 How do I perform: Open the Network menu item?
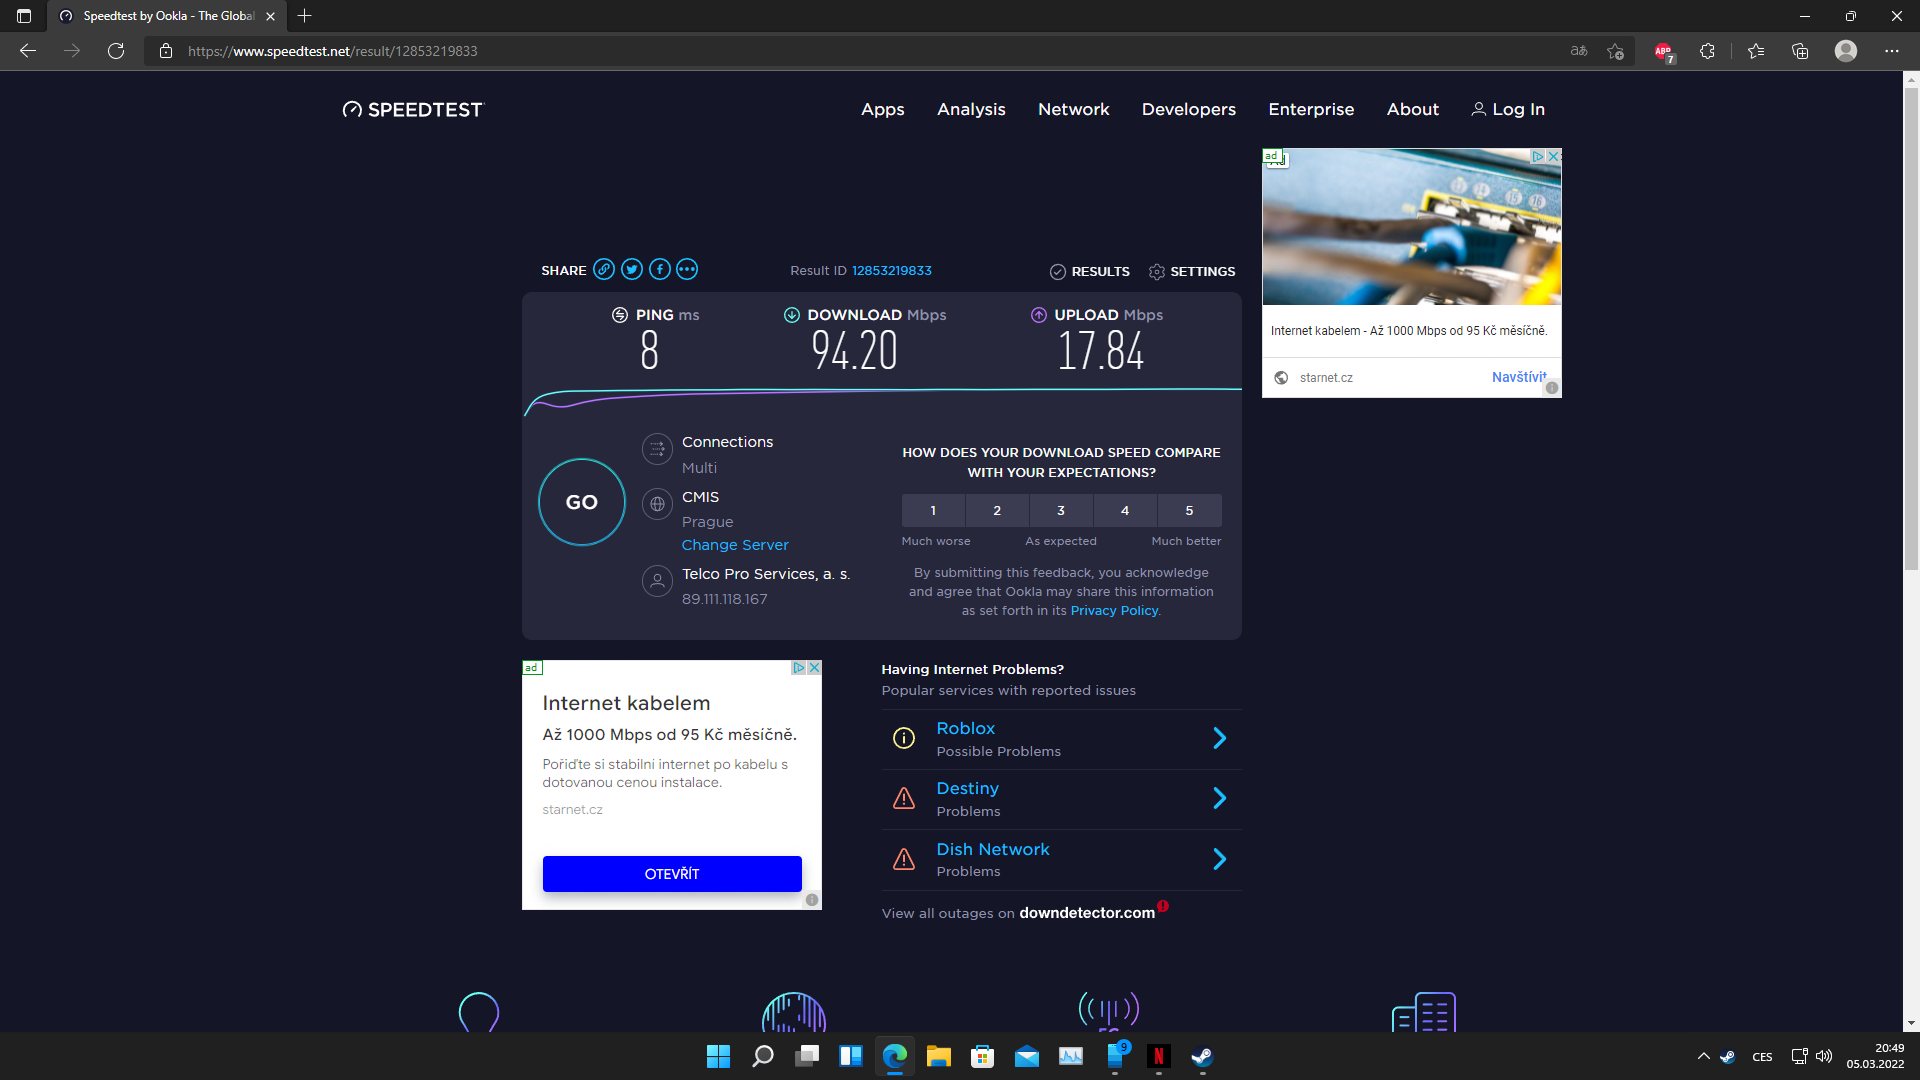pos(1073,109)
